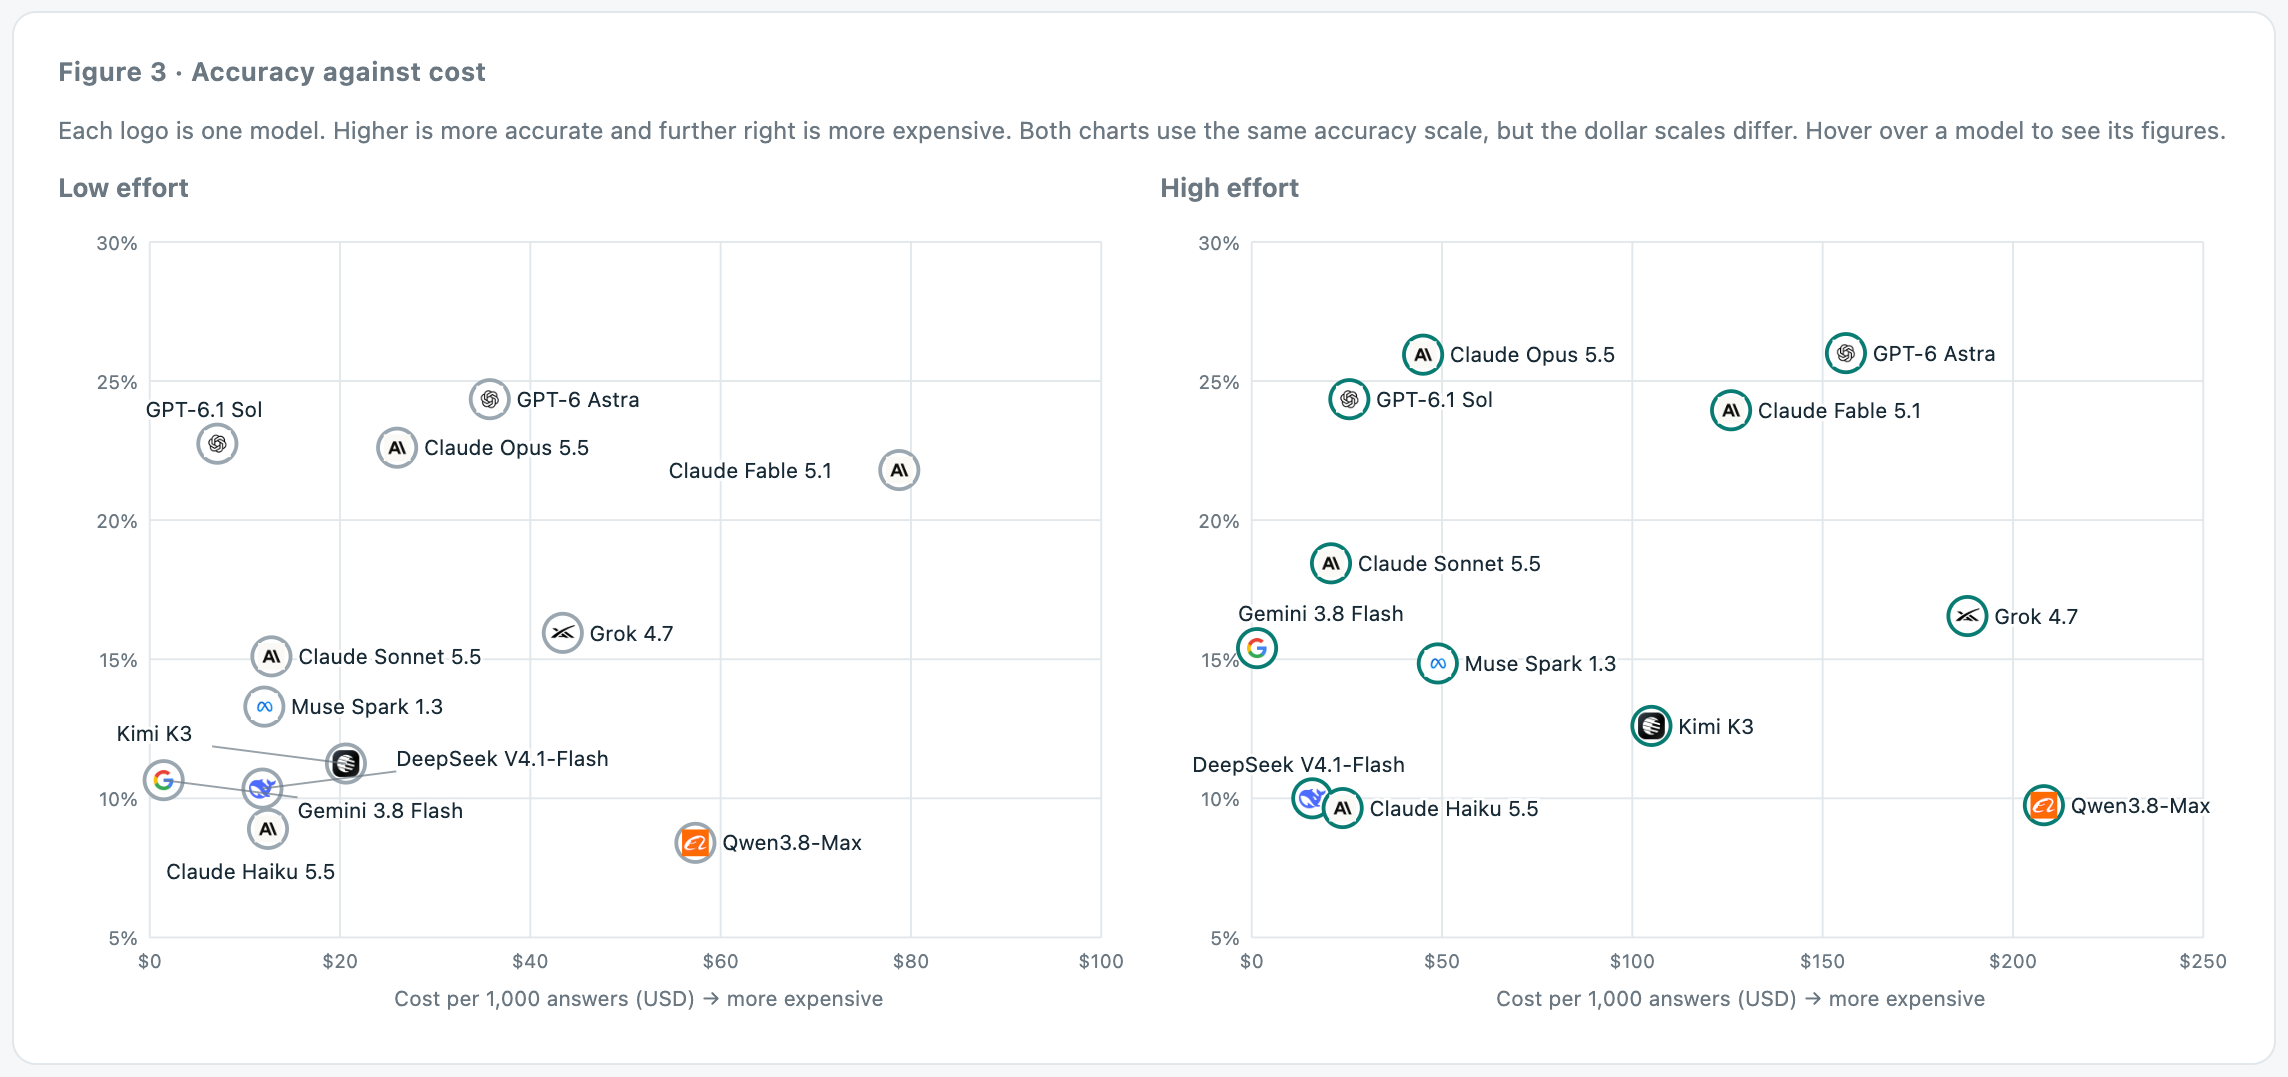Click the Claude Opus 5.5 logo in Low effort chart

(397, 448)
